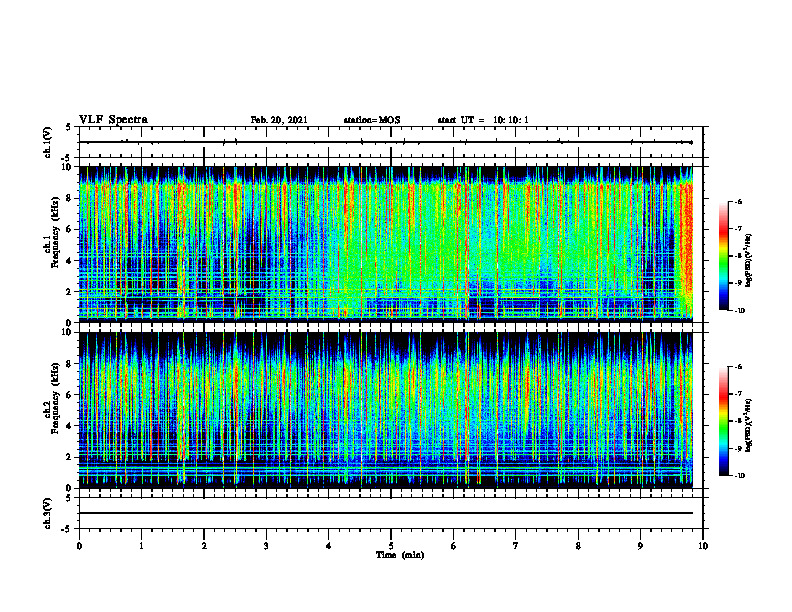Click time-axis tick label "9"
This screenshot has height=612, width=792.
[640, 546]
